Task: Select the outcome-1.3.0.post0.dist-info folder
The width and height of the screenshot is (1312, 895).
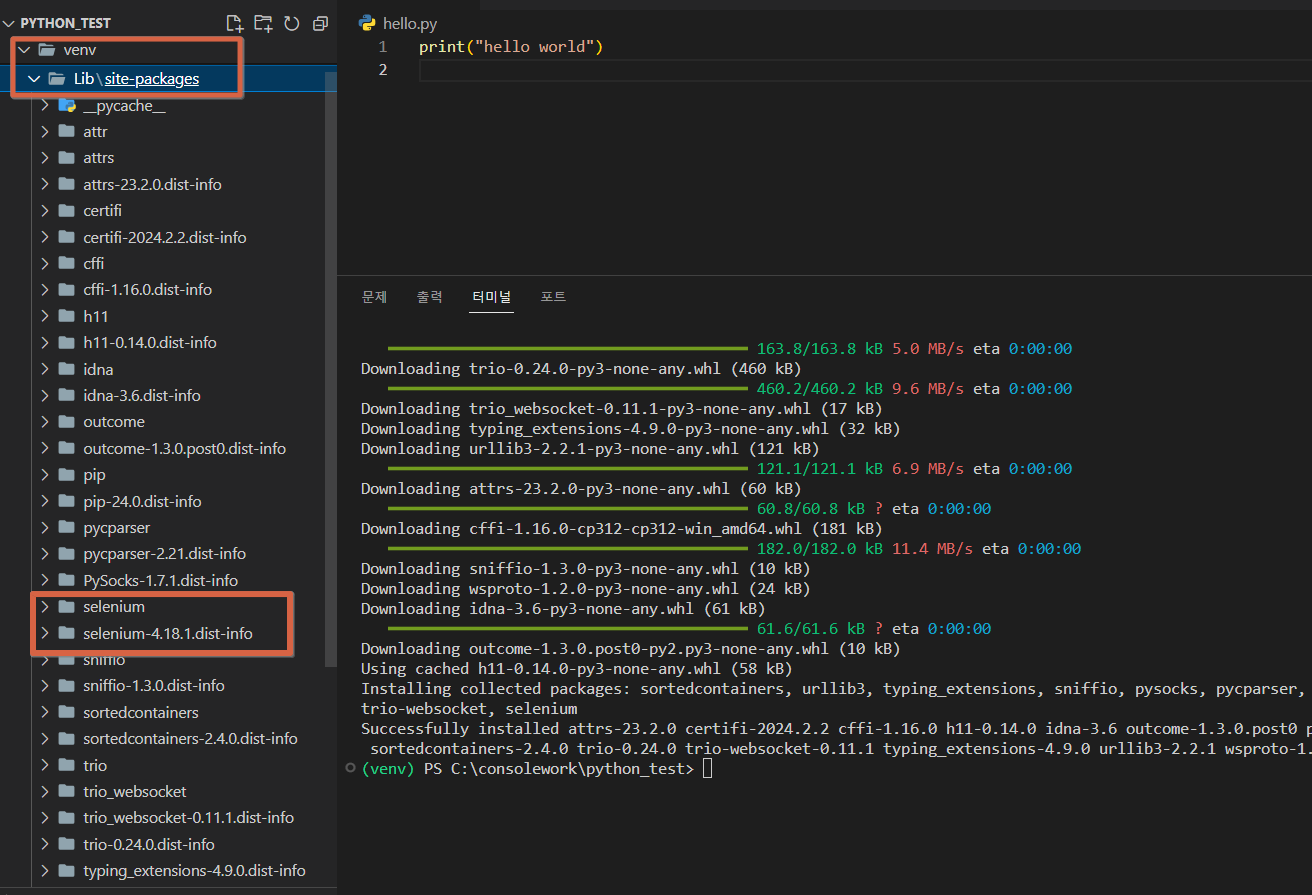Action: click(185, 448)
